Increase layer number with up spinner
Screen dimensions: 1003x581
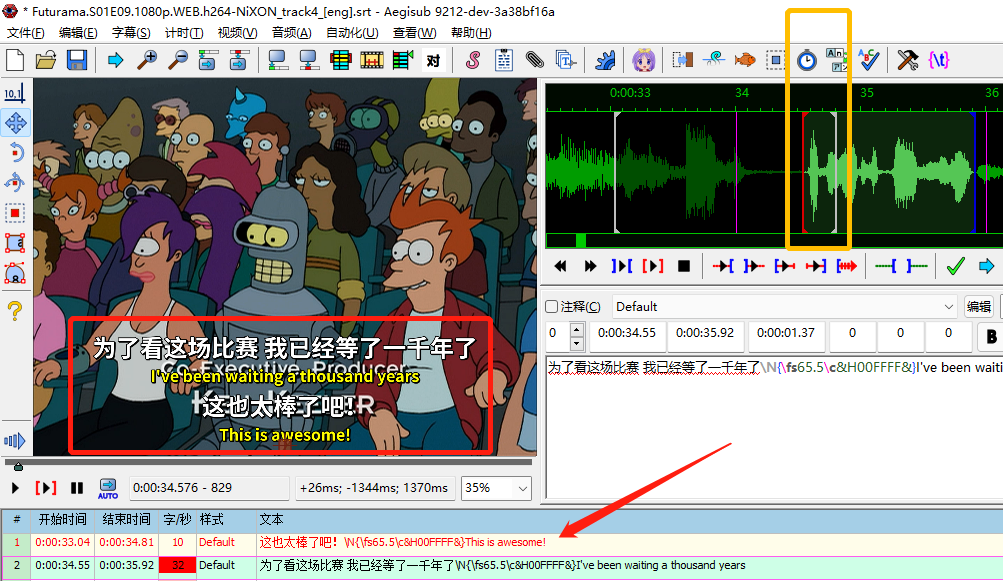(x=575, y=329)
